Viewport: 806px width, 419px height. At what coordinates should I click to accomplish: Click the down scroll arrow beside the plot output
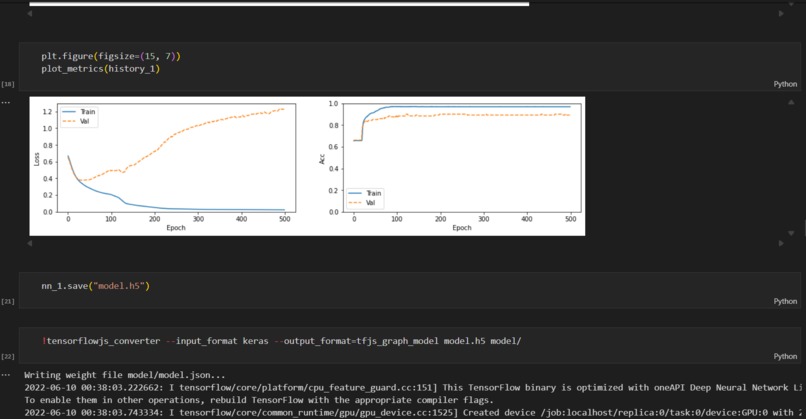pyautogui.click(x=791, y=233)
